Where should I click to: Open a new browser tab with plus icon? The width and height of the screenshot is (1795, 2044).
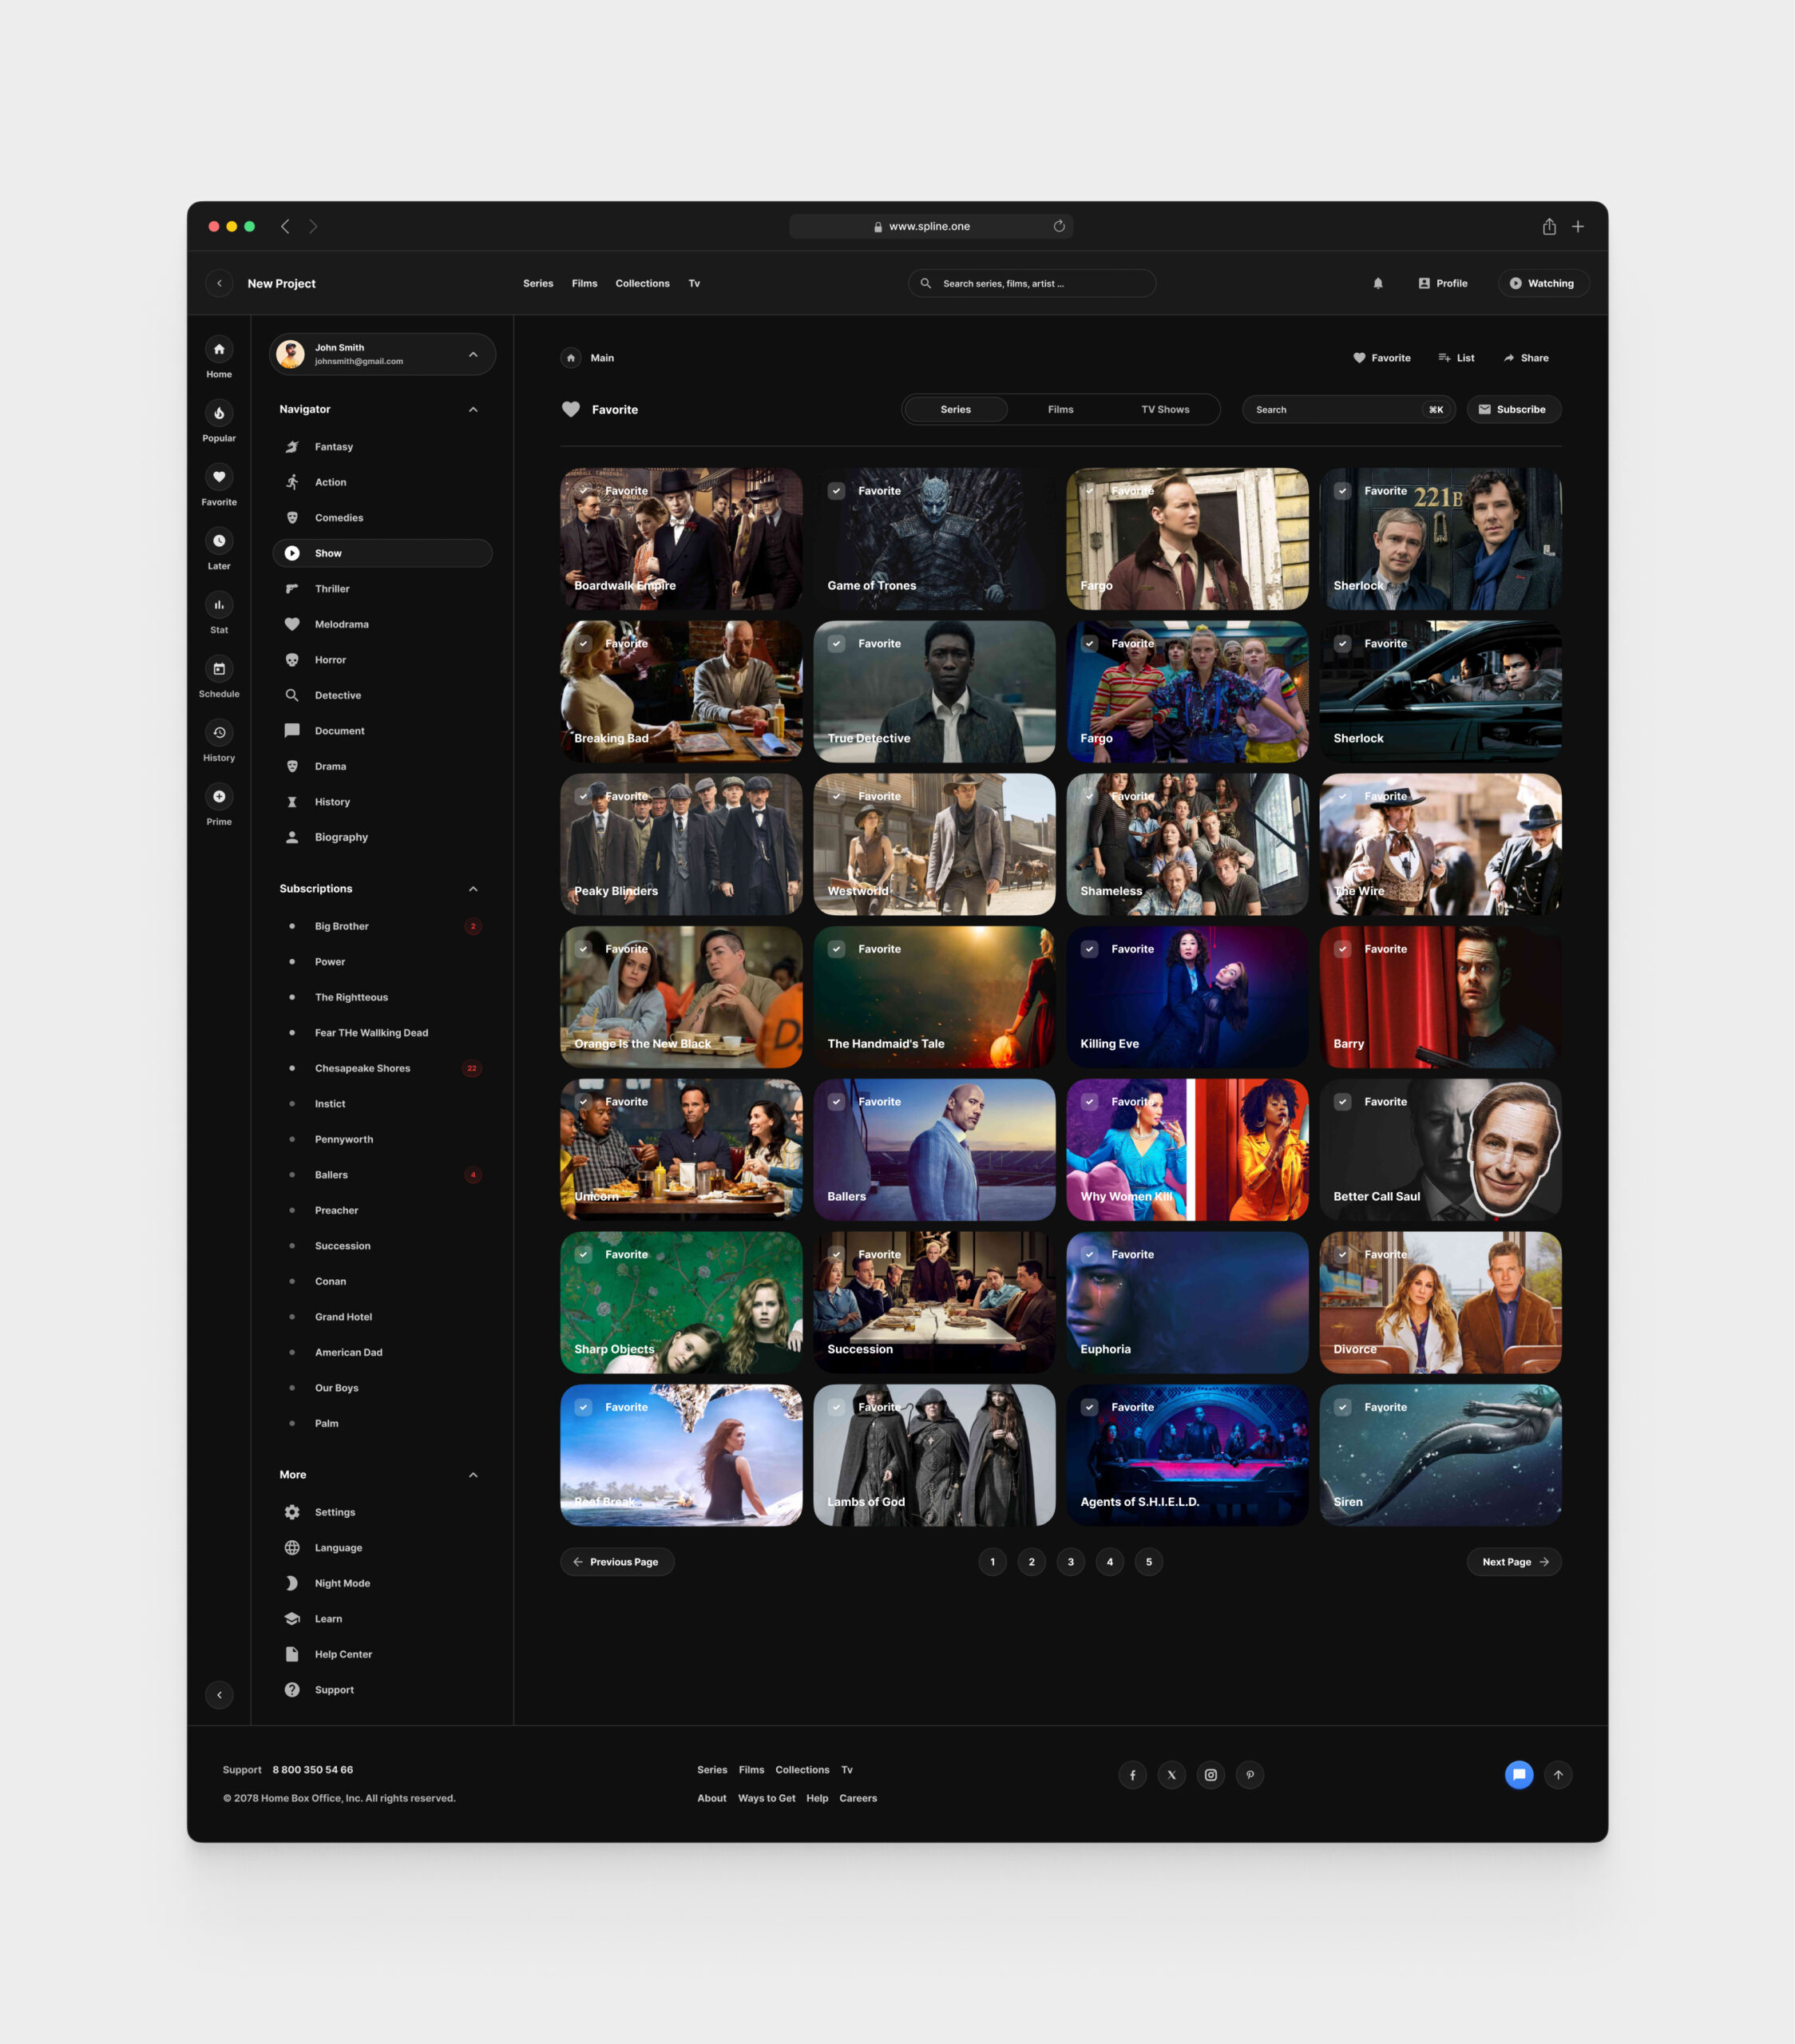[1578, 227]
